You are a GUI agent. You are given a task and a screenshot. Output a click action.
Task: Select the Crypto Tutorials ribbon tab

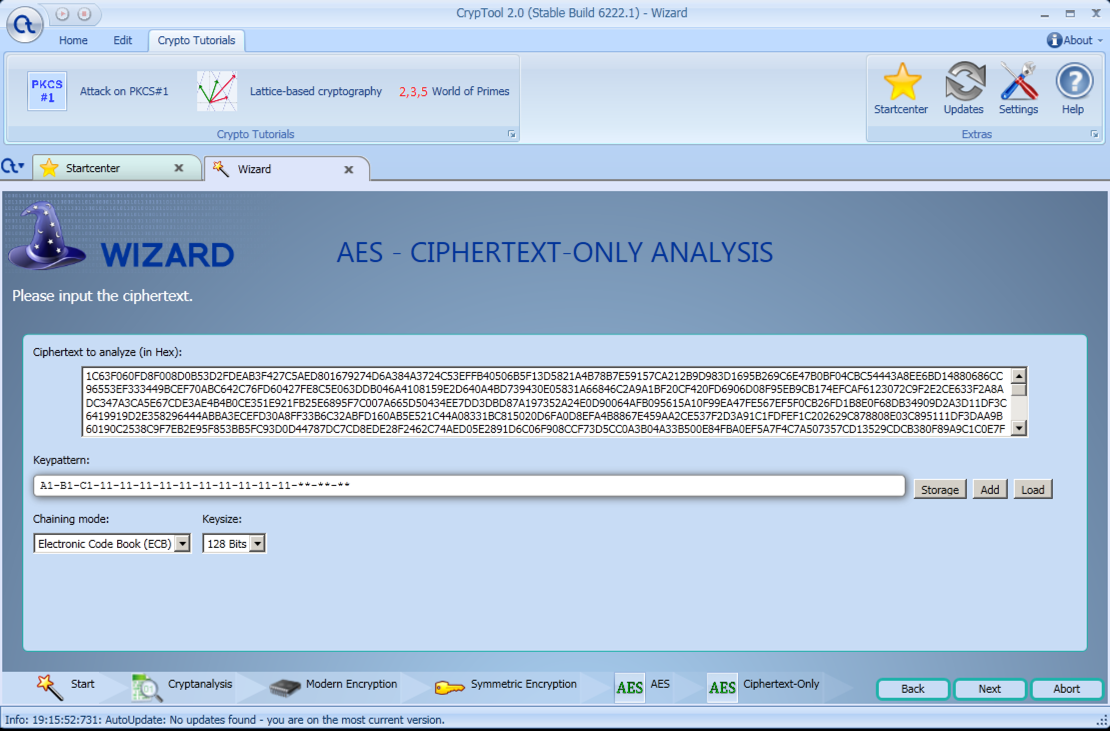pyautogui.click(x=196, y=40)
